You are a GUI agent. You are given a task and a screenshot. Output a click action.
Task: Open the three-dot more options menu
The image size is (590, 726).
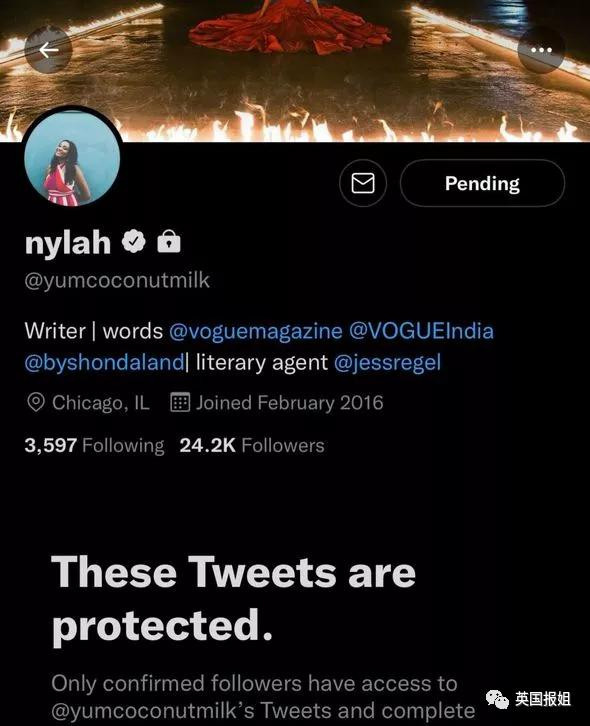(541, 50)
